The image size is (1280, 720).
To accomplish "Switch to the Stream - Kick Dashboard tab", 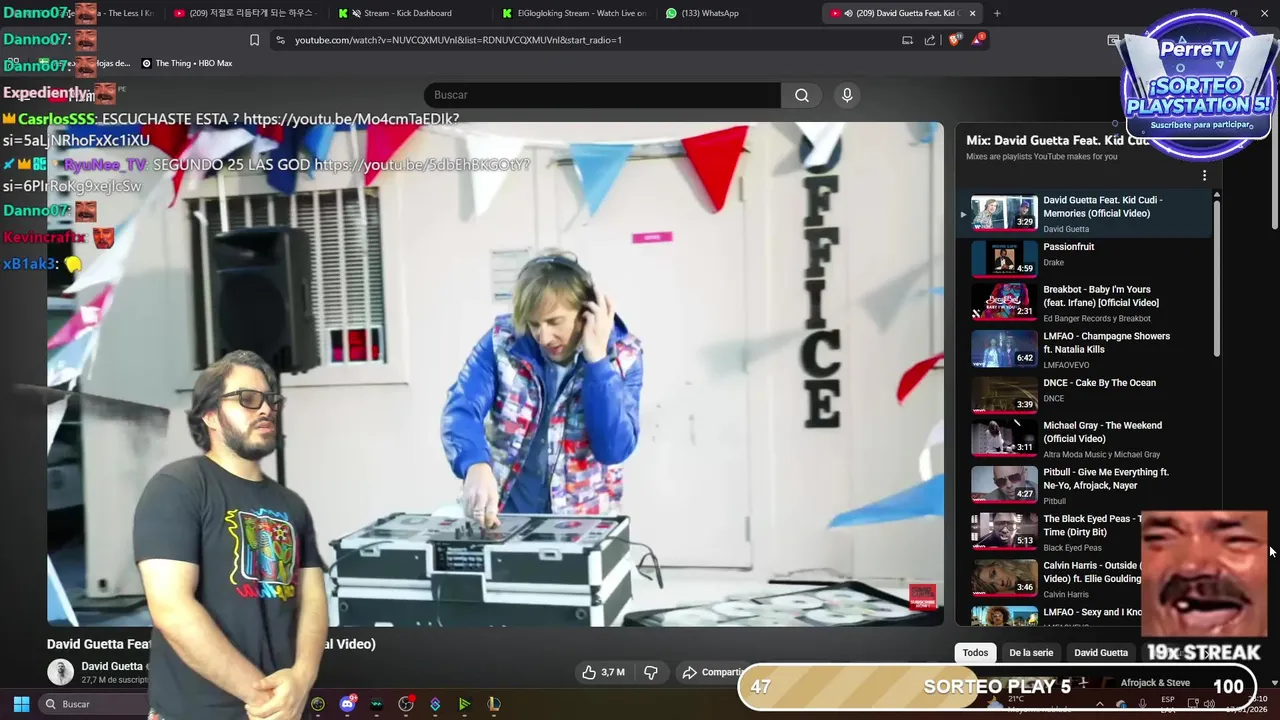I will pyautogui.click(x=408, y=13).
